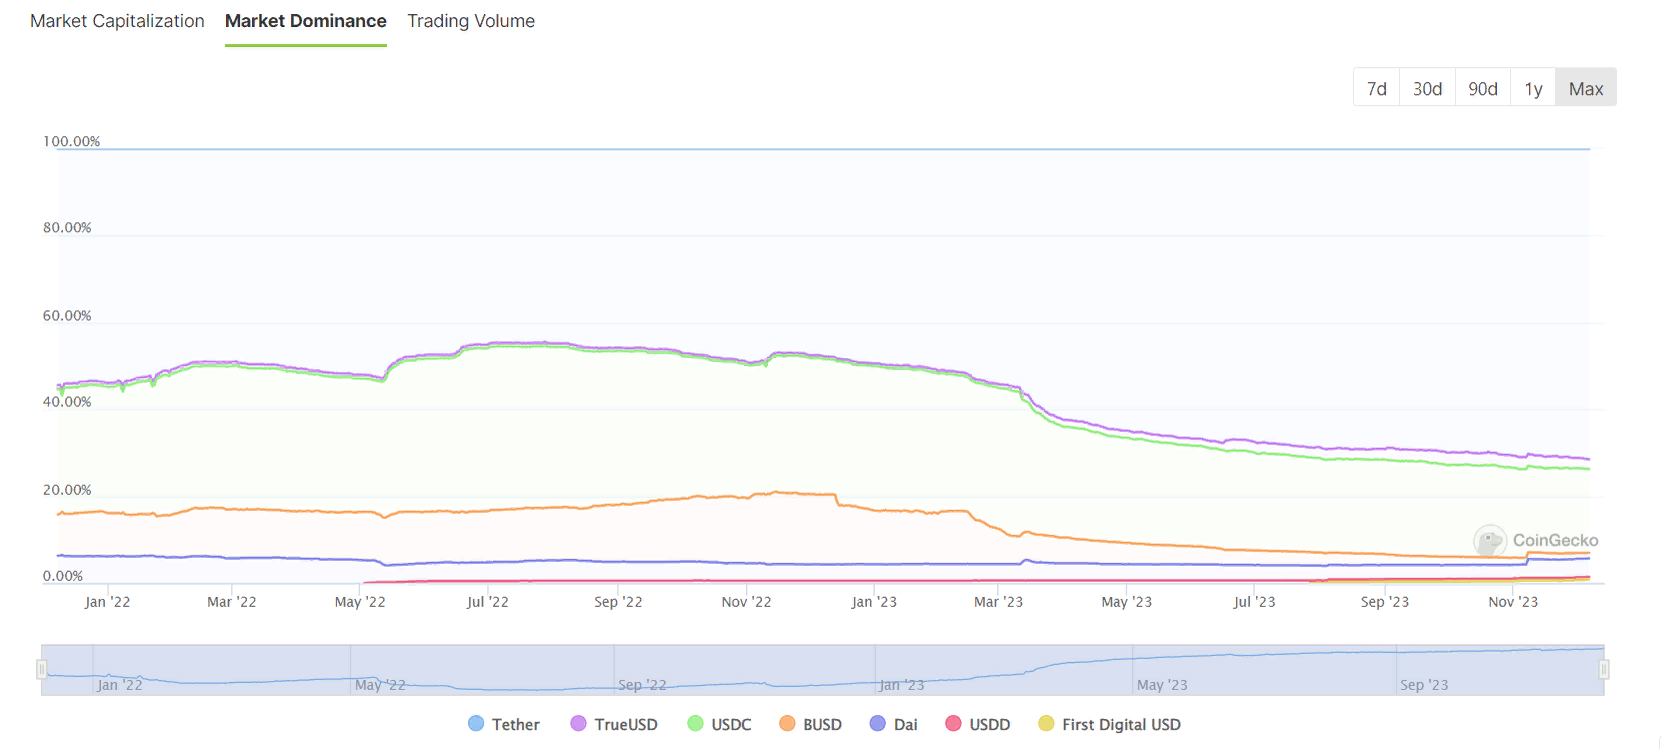Grab the left range navigator handle
The image size is (1662, 749).
click(x=42, y=669)
